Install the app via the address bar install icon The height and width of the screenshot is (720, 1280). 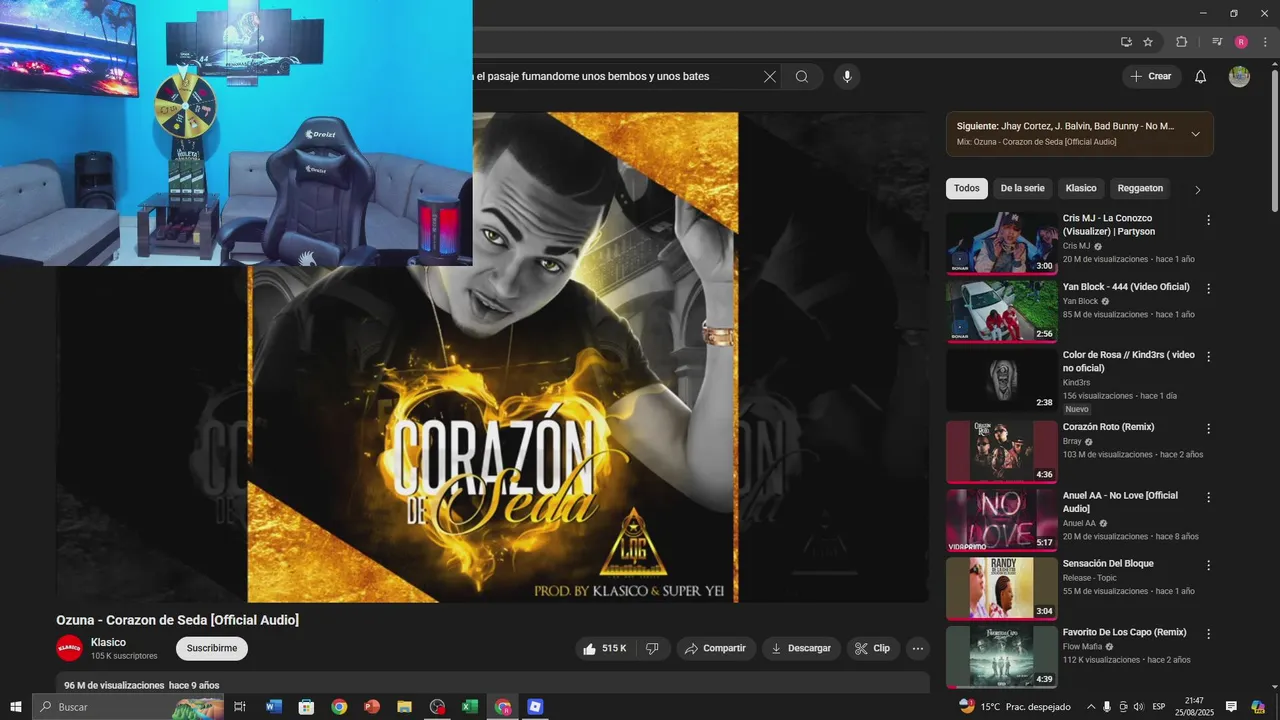point(1126,42)
